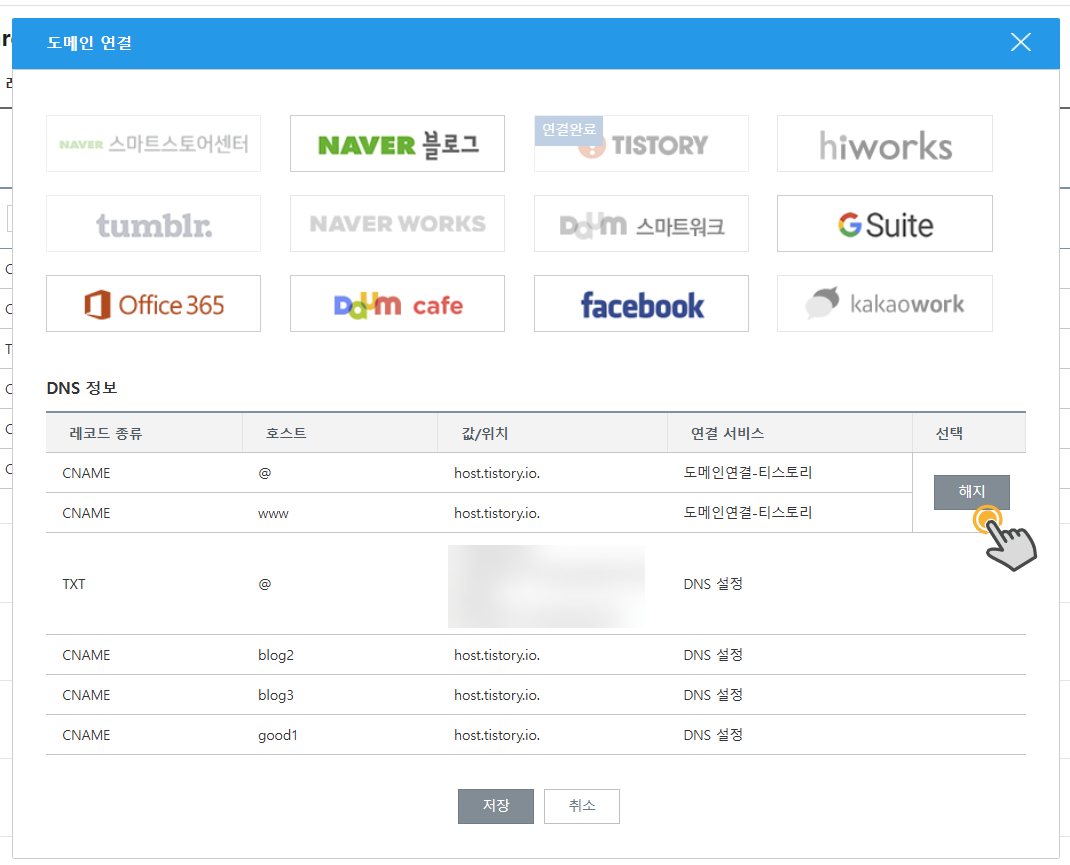This screenshot has height=865, width=1070.
Task: Close the 도메인 연결 dialog with X
Action: coord(1020,42)
